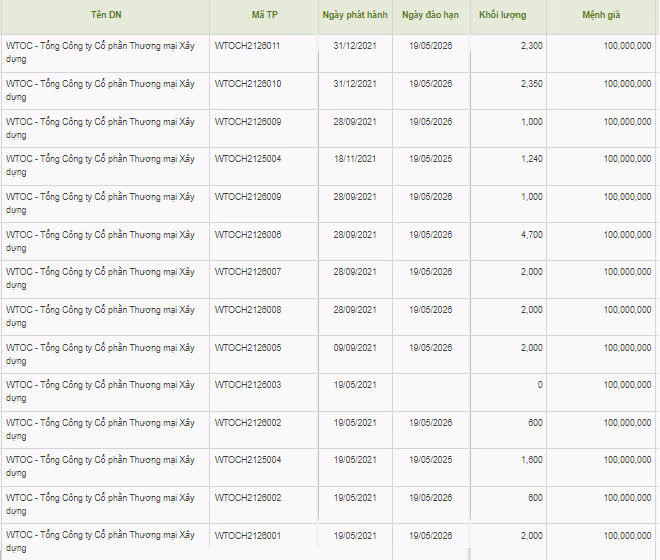The image size is (660, 560).
Task: Select the 09/09/2021 issue date cell
Action: [x=355, y=348]
